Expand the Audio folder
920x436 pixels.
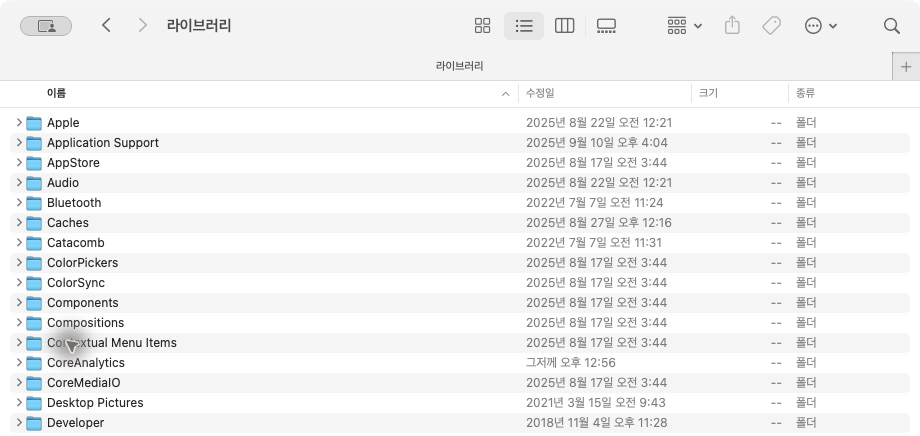19,182
